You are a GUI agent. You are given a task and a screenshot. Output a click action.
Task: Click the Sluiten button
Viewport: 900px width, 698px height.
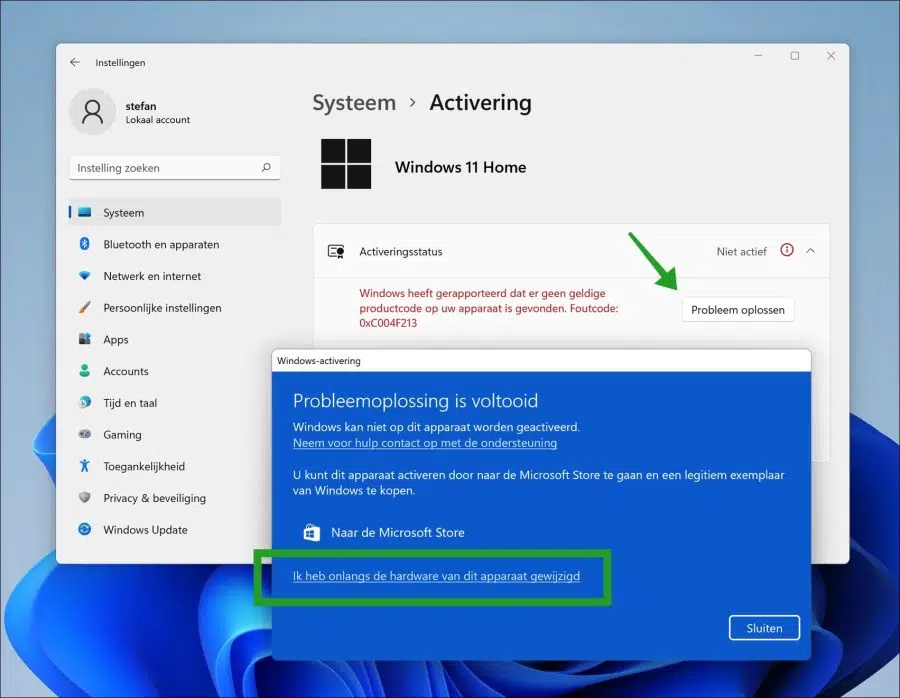click(x=764, y=628)
